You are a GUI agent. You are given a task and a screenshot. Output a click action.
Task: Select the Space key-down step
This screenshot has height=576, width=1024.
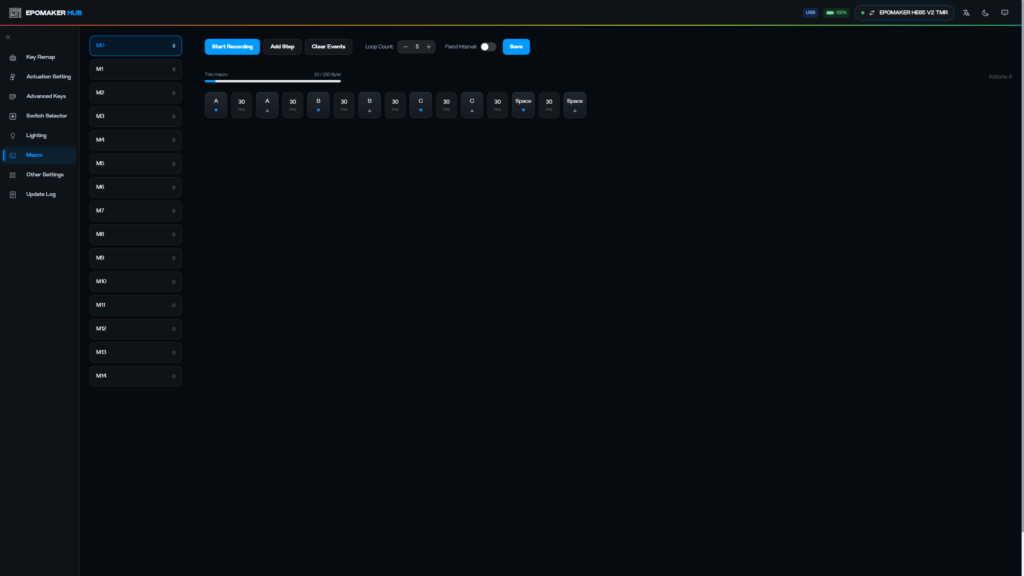(523, 104)
